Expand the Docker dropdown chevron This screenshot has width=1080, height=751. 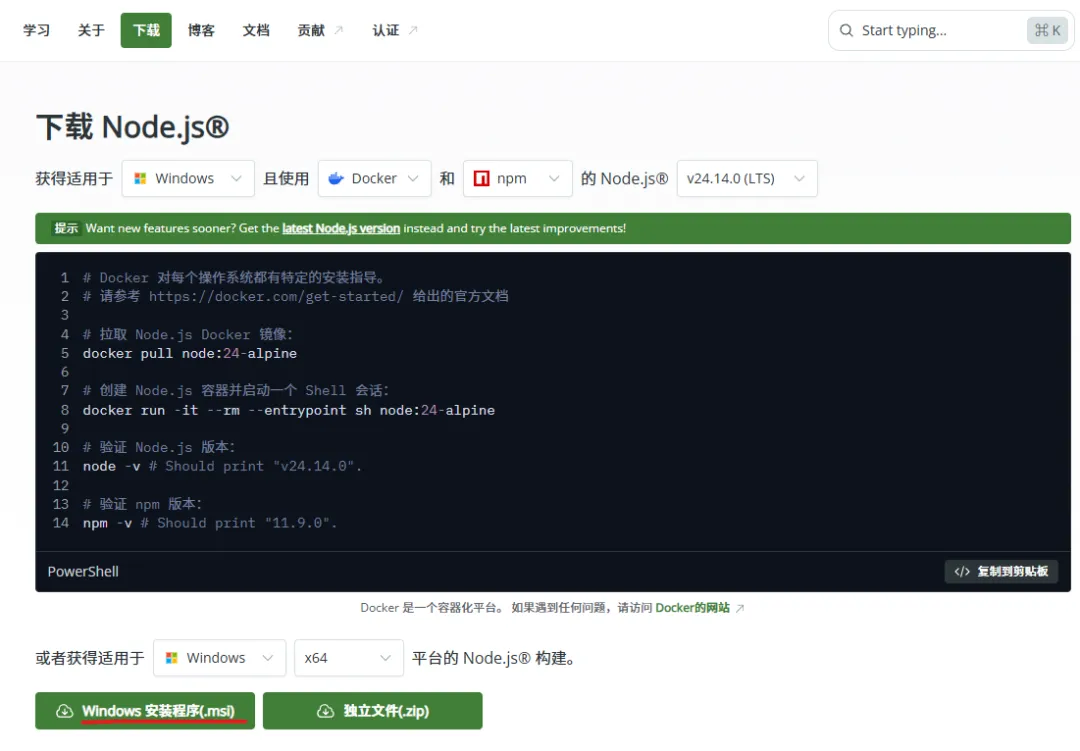(413, 178)
